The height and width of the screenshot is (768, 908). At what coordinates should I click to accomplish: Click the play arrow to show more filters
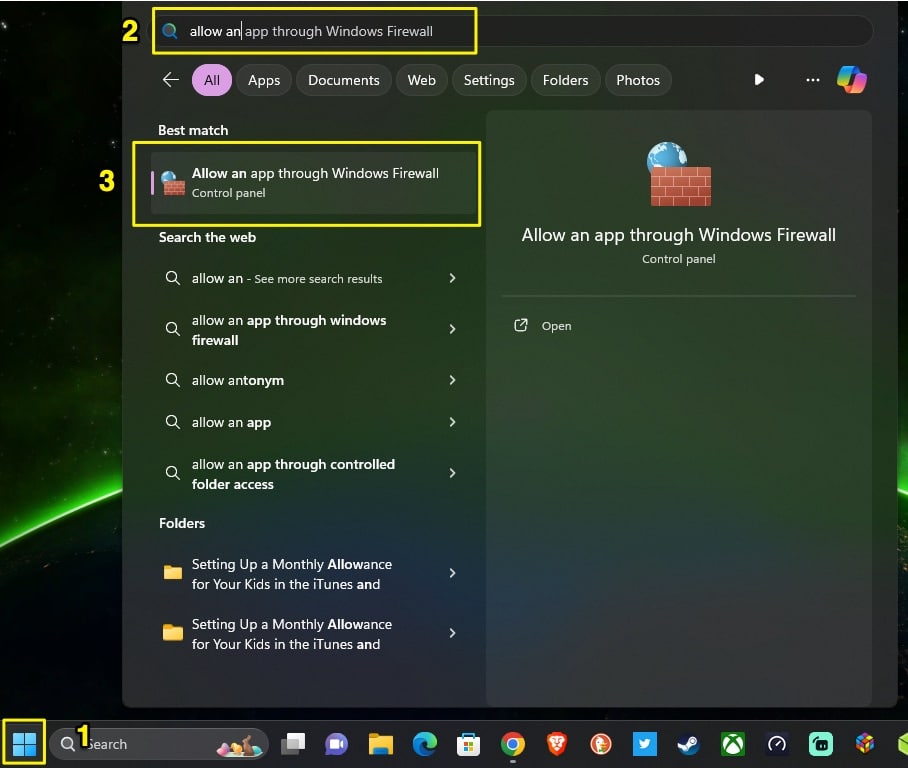(x=759, y=79)
